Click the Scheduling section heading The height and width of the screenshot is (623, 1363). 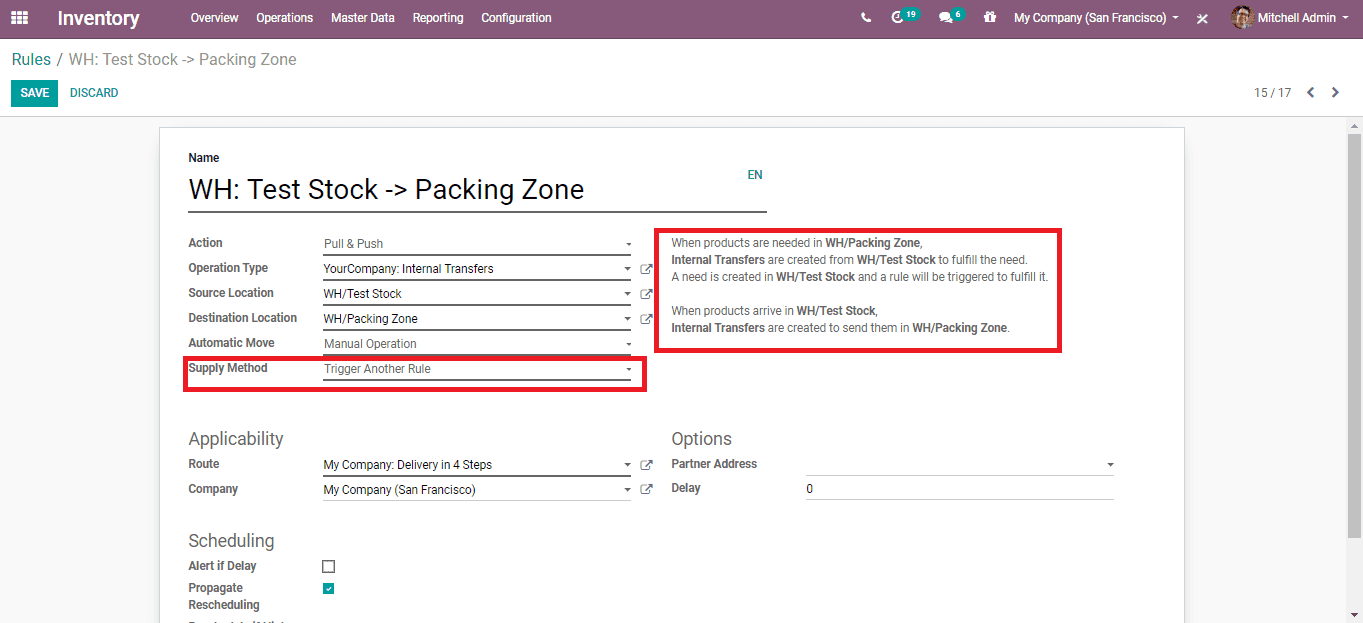tap(231, 541)
